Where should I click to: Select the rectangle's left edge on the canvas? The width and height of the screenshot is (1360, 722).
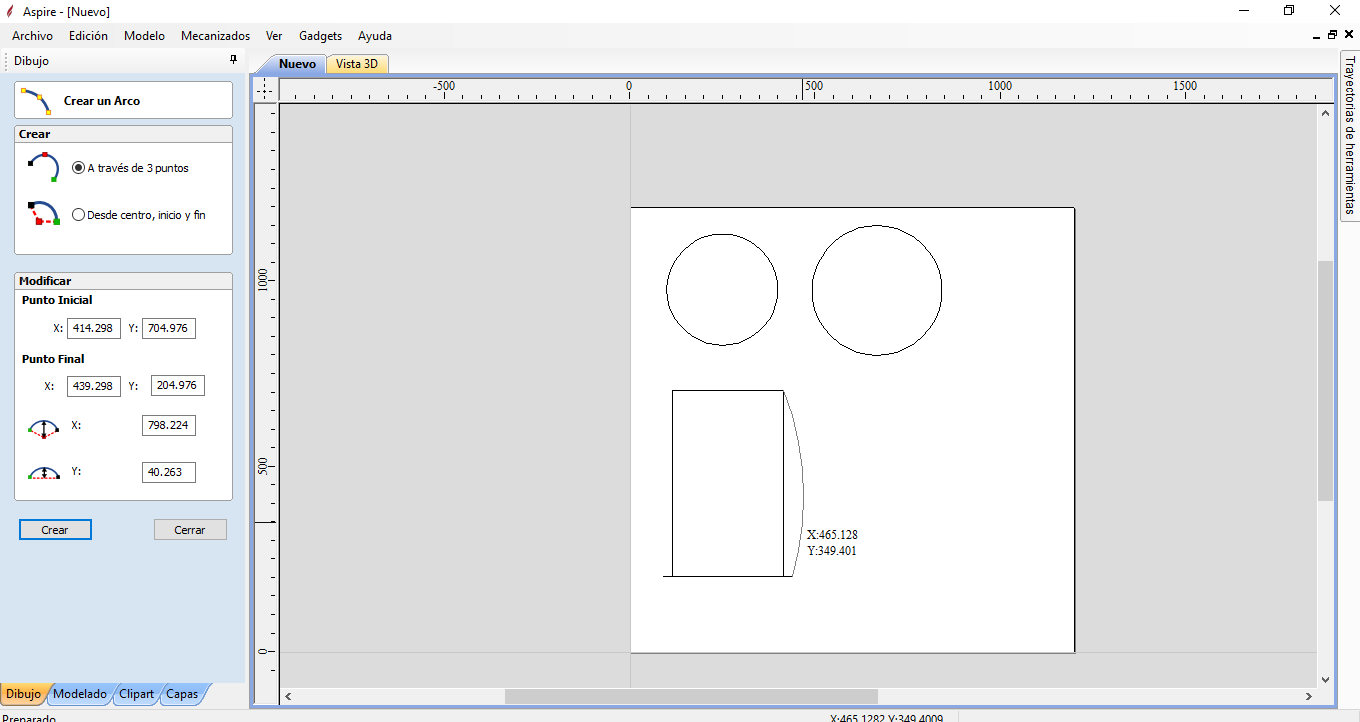(x=672, y=483)
